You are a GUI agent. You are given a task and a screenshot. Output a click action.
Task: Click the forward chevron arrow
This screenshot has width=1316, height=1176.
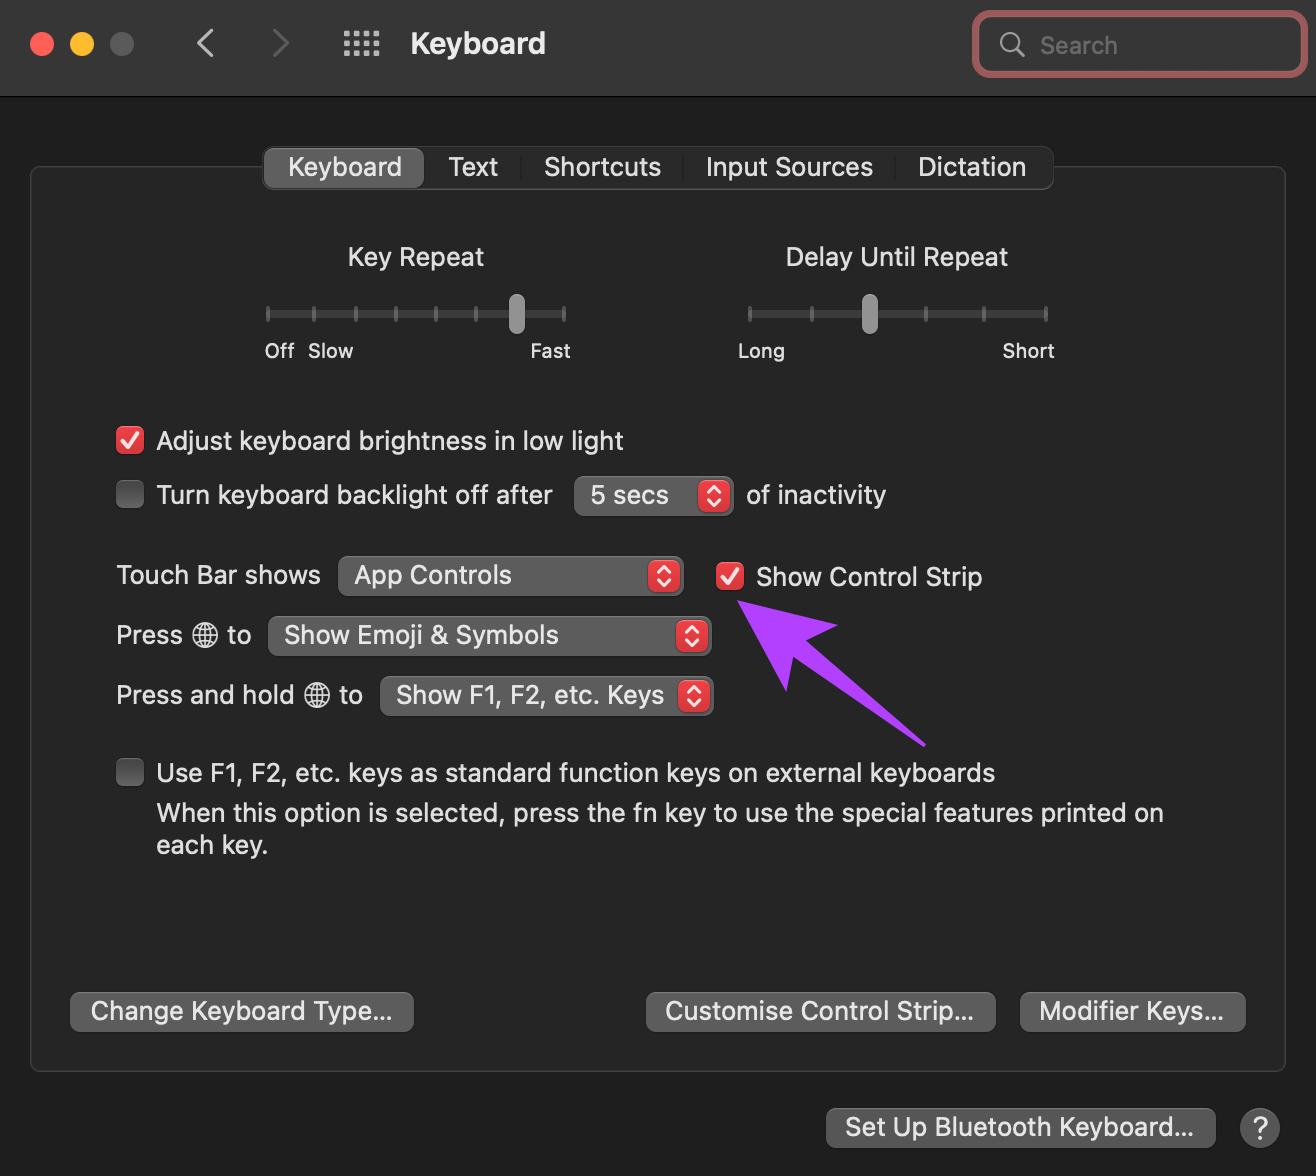coord(280,44)
